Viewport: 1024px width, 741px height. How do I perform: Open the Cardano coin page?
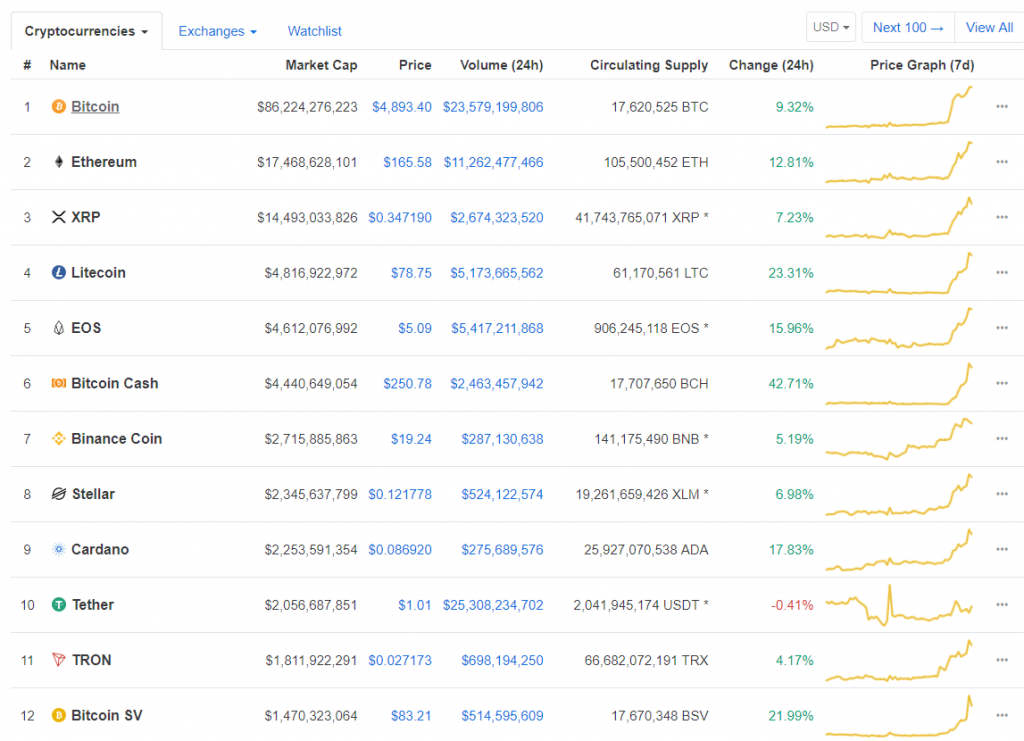pos(100,548)
